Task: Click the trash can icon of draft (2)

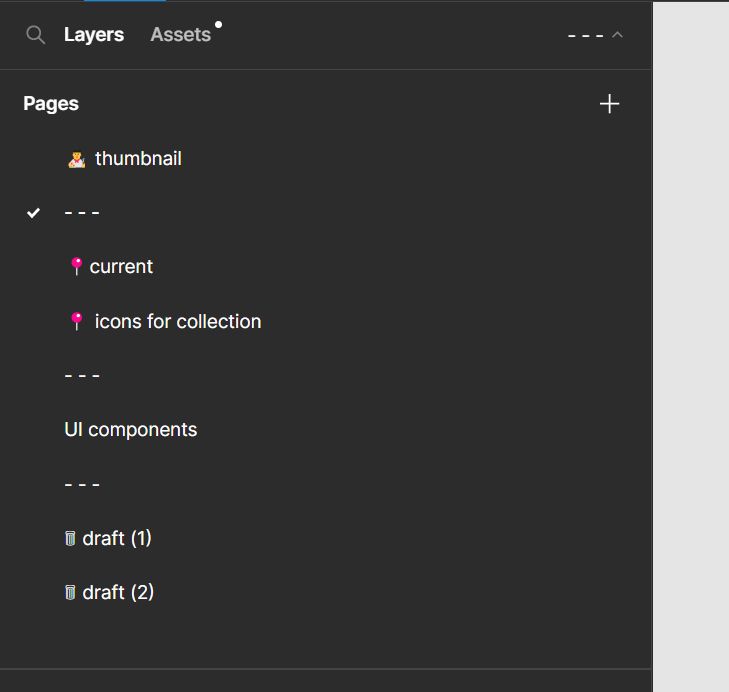Action: click(70, 592)
